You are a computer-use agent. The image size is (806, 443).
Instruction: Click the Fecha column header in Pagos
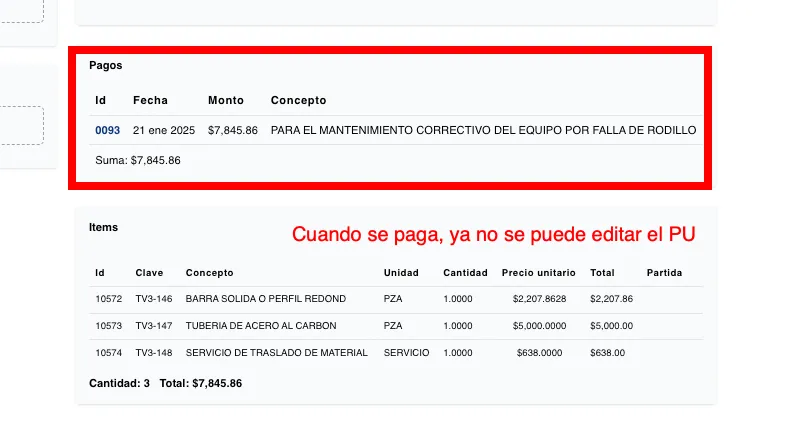coord(150,101)
